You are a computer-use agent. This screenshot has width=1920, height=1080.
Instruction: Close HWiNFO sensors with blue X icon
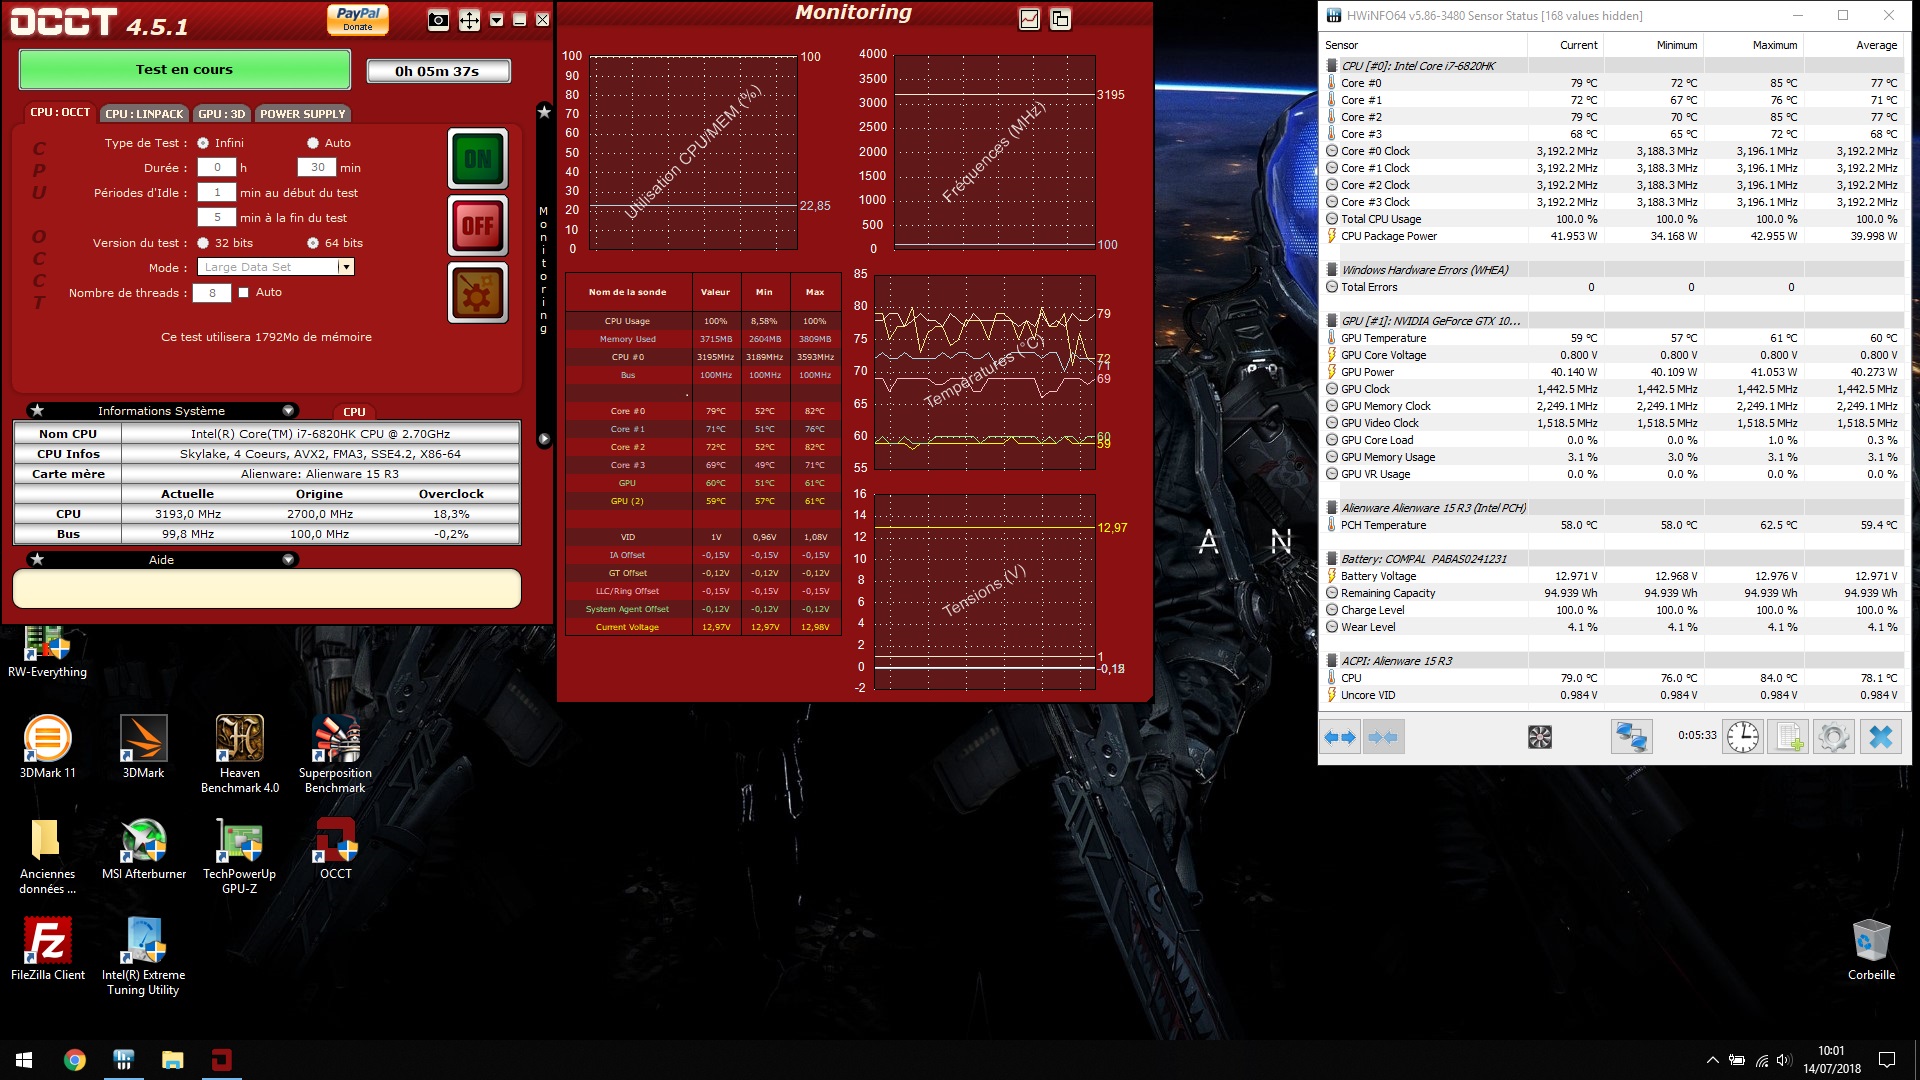click(1880, 737)
